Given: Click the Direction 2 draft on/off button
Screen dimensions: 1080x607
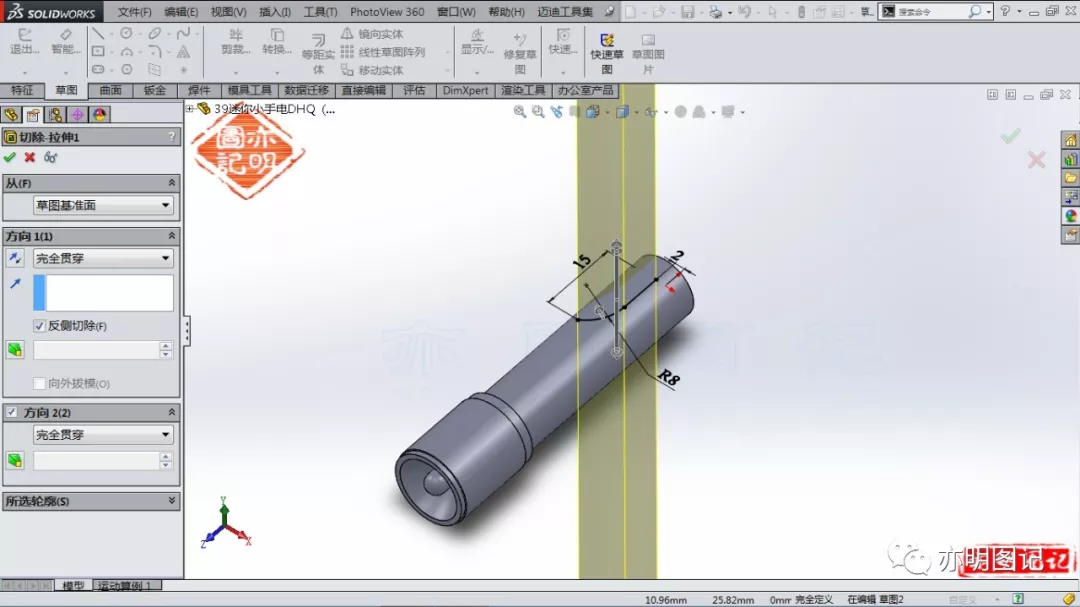Looking at the screenshot, I should click(14, 460).
